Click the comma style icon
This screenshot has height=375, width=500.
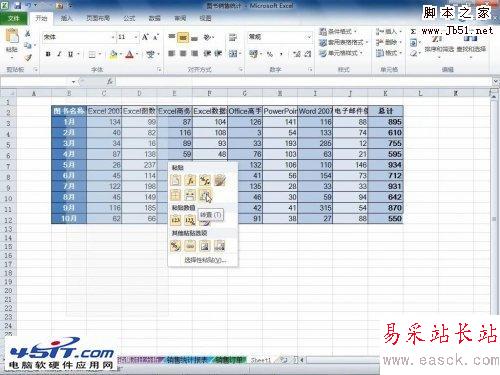(282, 54)
